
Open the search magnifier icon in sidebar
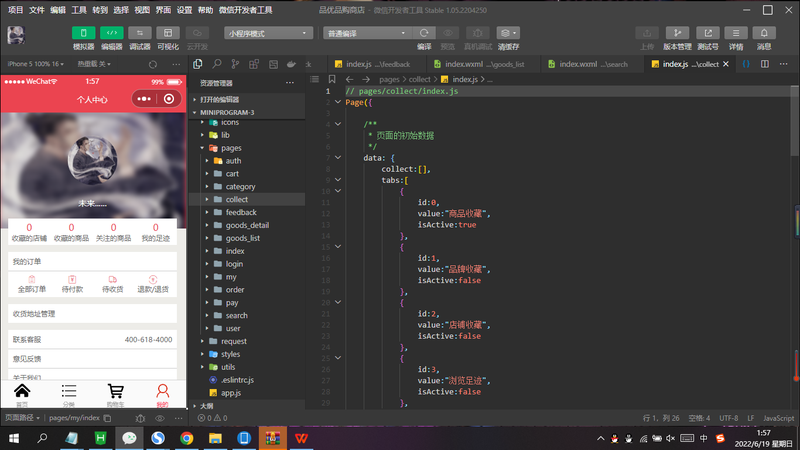click(x=217, y=64)
